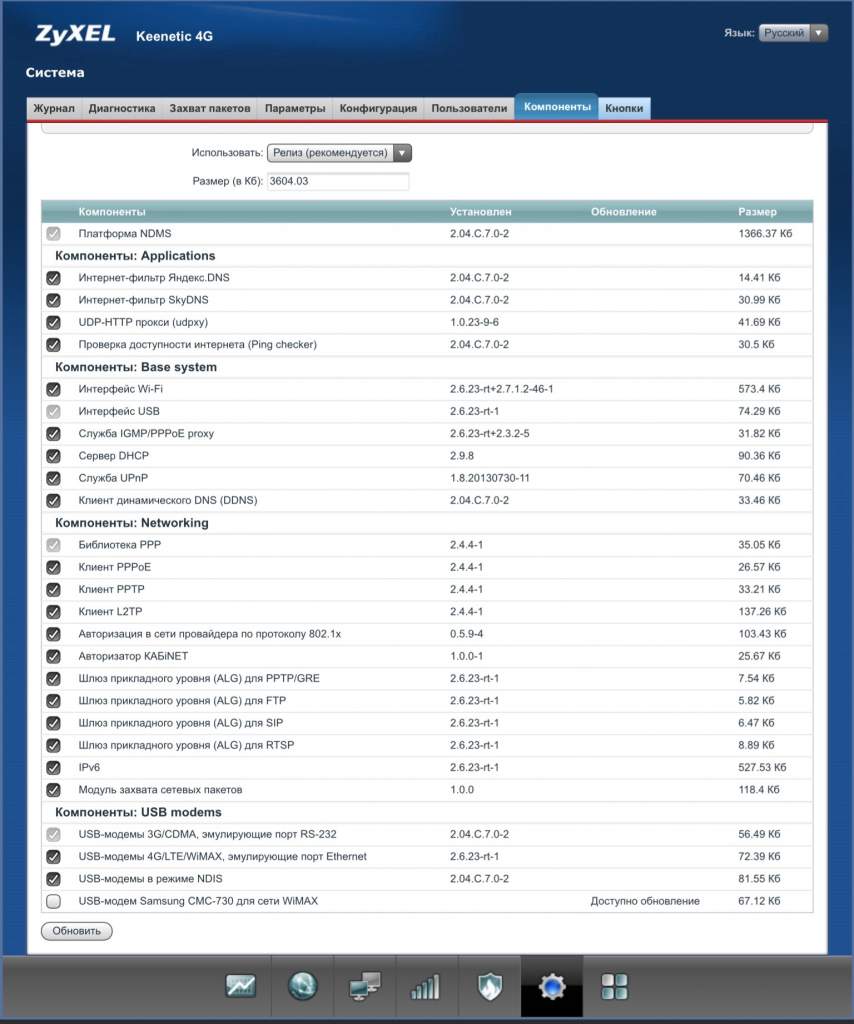Uncheck the DHCP server component

pos(54,456)
